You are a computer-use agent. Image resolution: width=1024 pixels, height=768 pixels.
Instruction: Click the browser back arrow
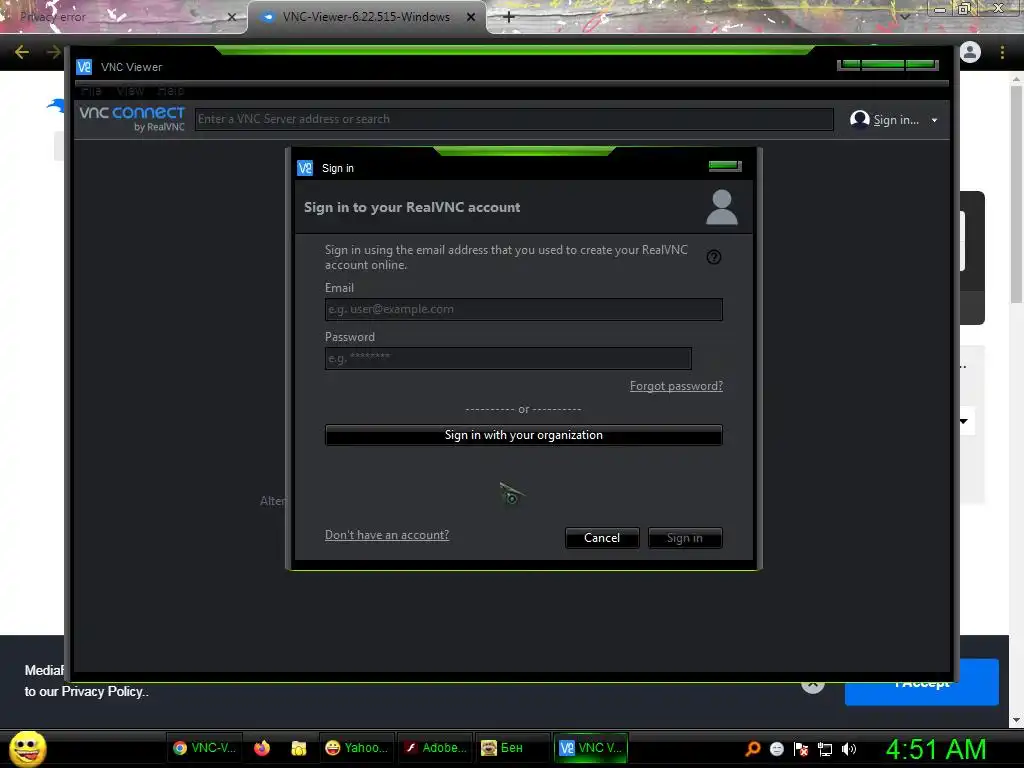(22, 52)
